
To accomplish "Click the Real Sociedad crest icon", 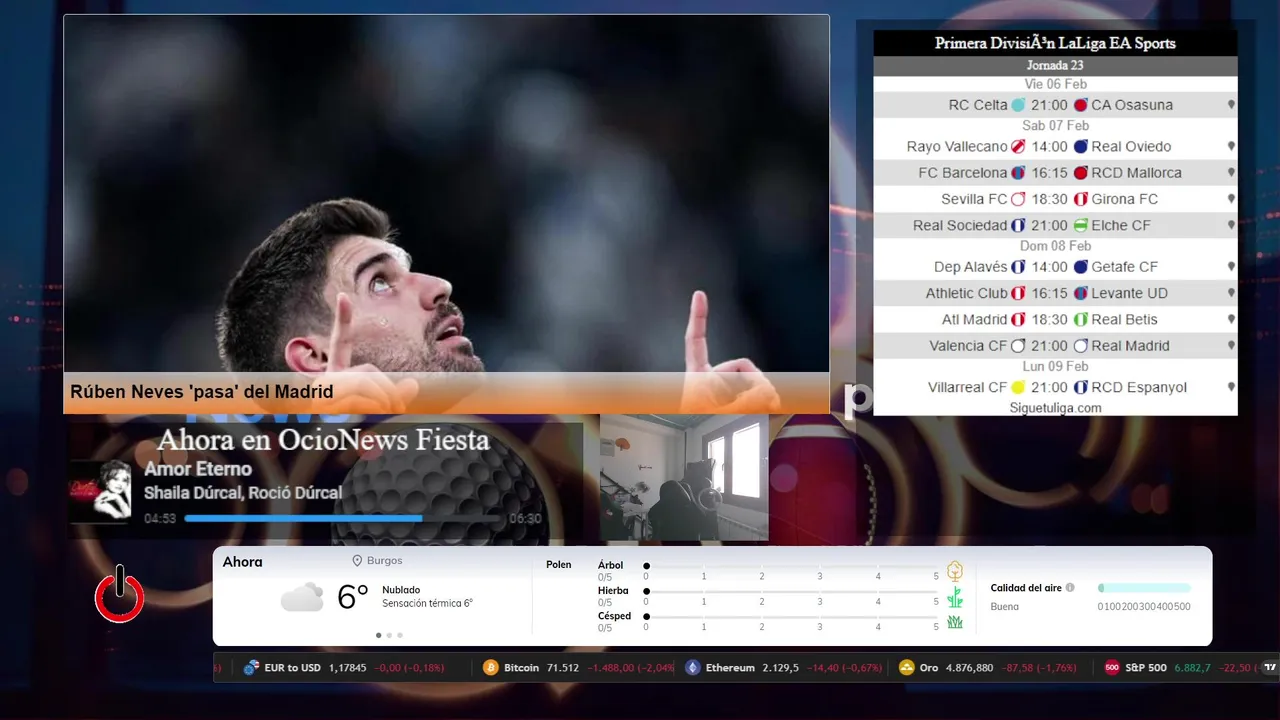I will pyautogui.click(x=1018, y=225).
